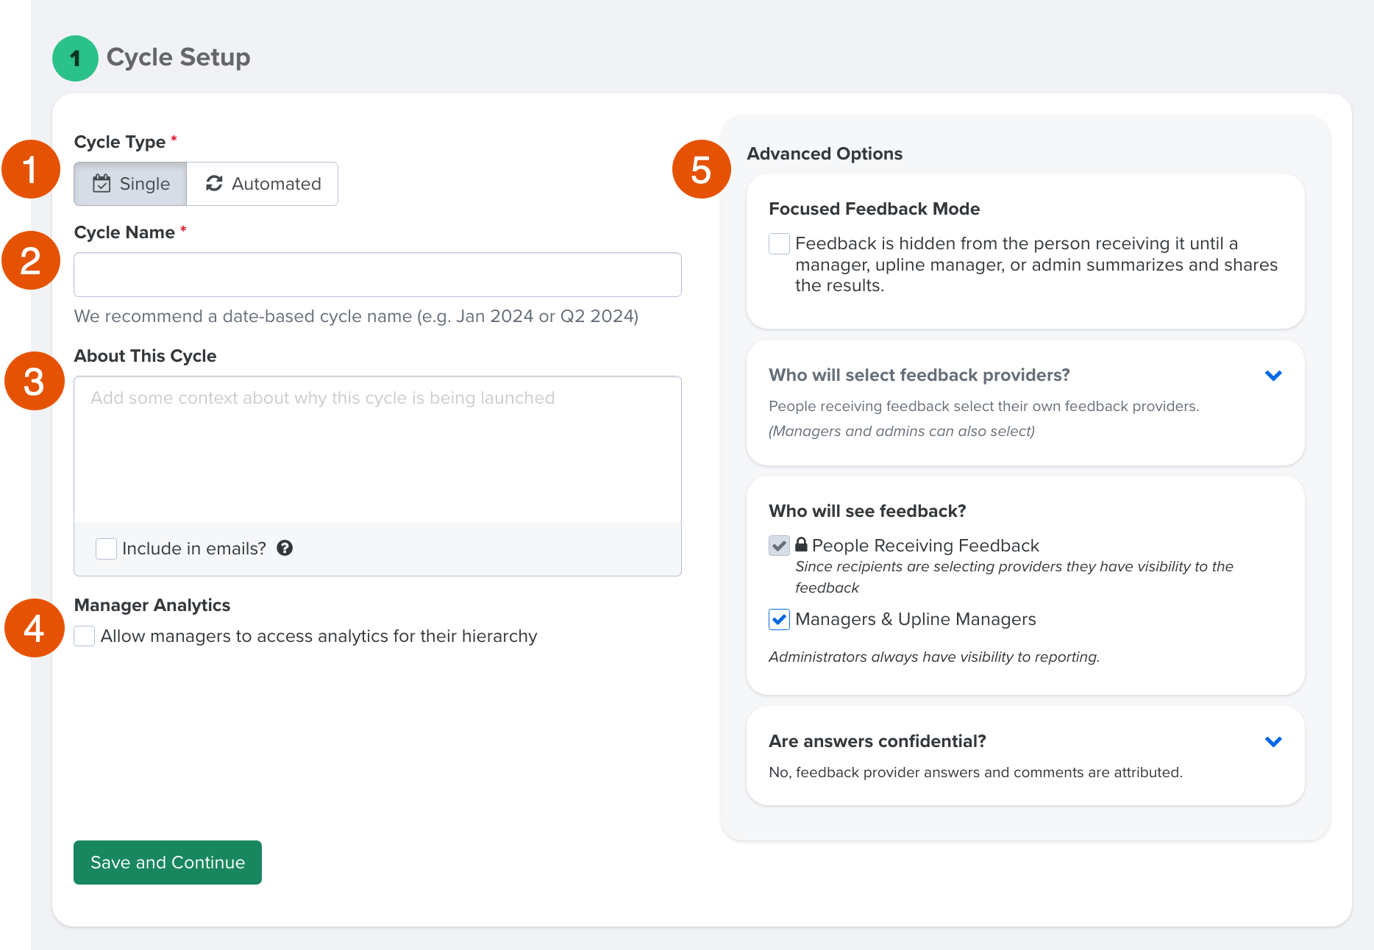Click the green step 1 badge beside Cycle Setup
This screenshot has height=950, width=1374.
coord(75,58)
